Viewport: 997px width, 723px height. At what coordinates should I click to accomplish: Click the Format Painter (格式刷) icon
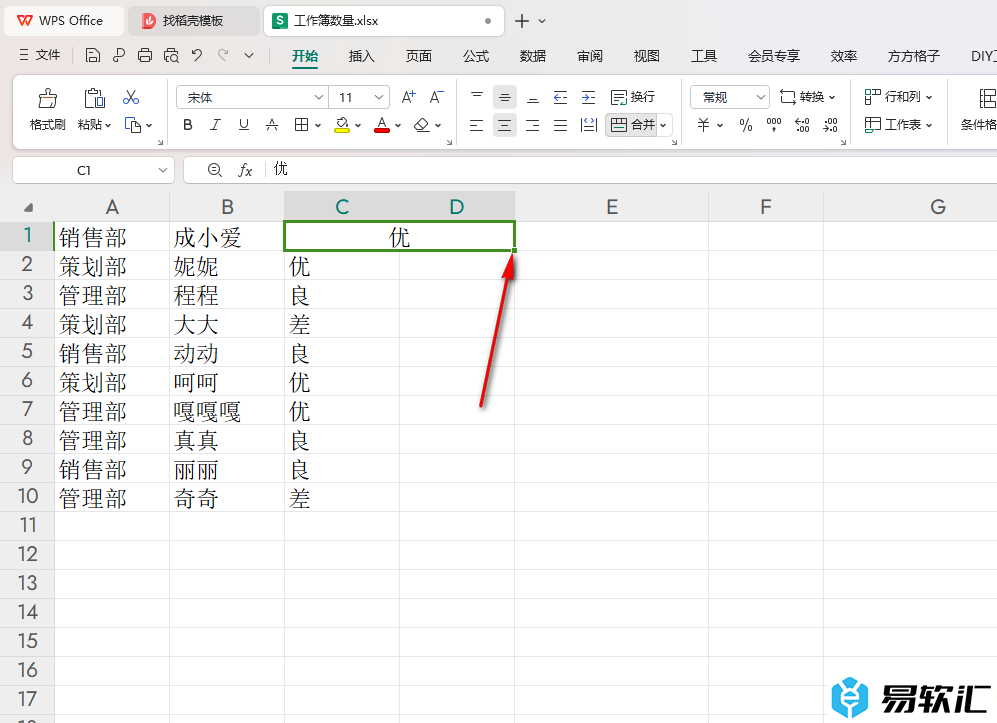tap(47, 99)
